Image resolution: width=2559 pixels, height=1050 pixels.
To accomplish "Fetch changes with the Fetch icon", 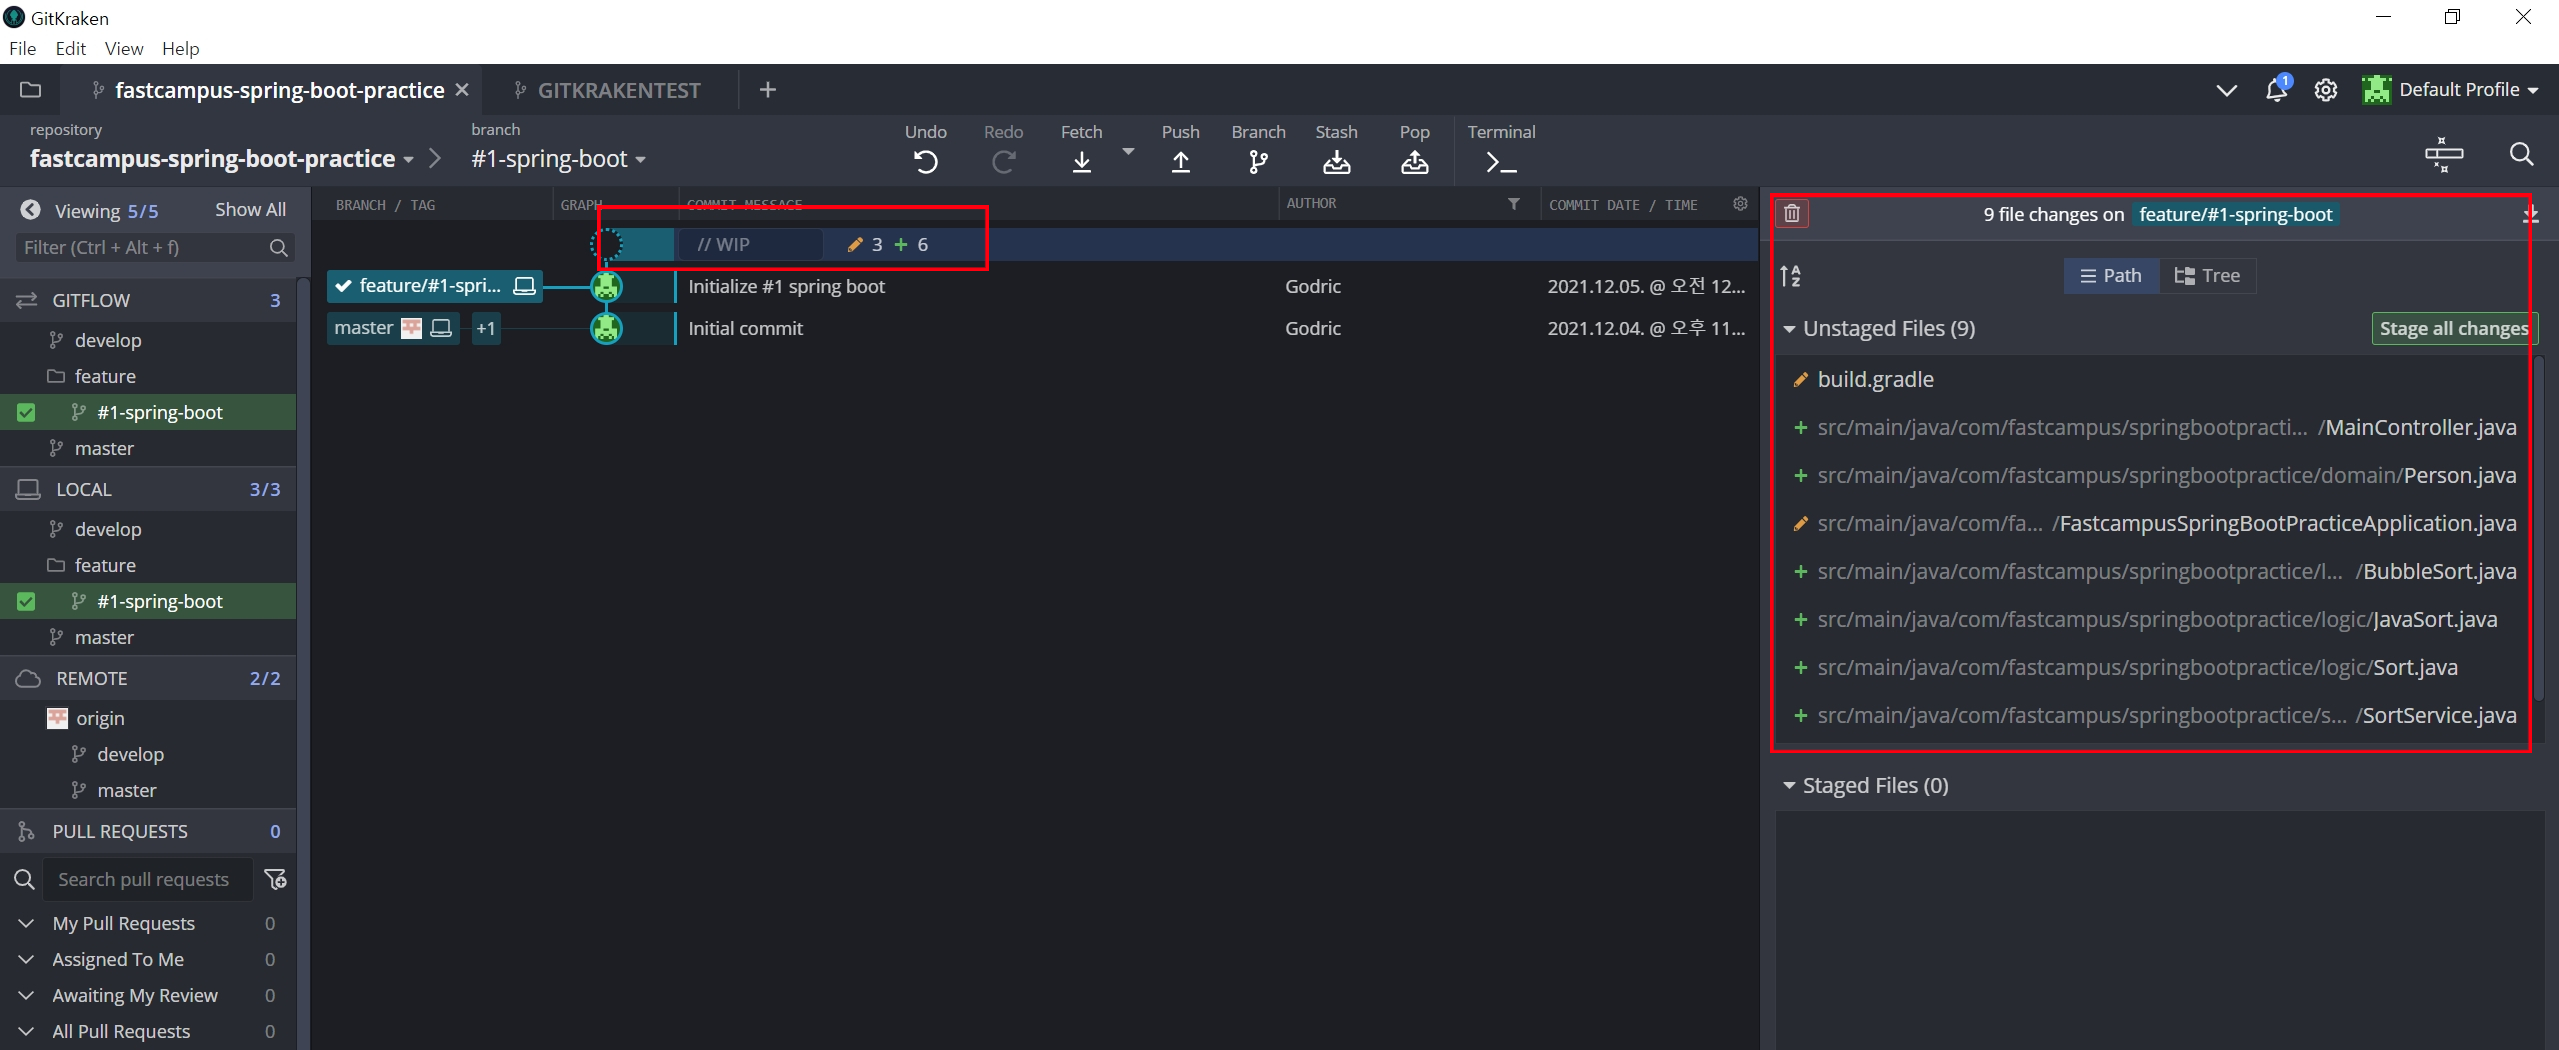I will 1081,161.
